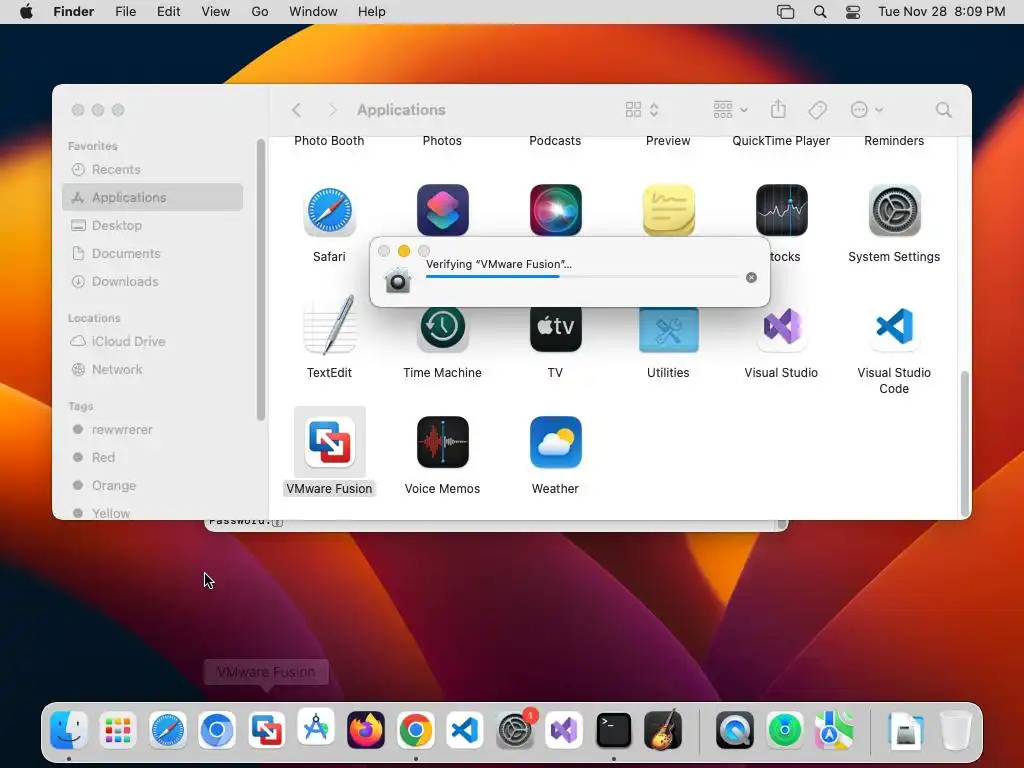Select the Orange tag in sidebar

tap(153, 486)
